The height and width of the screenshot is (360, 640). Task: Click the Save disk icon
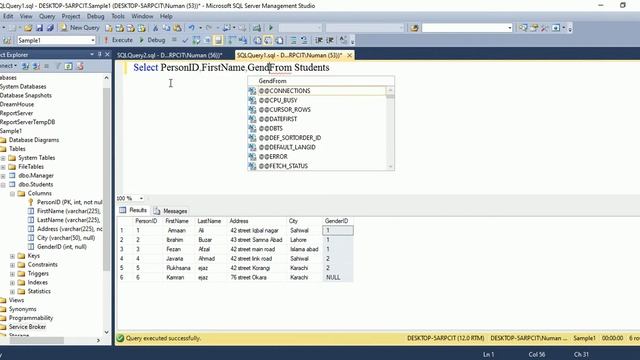click(39, 28)
